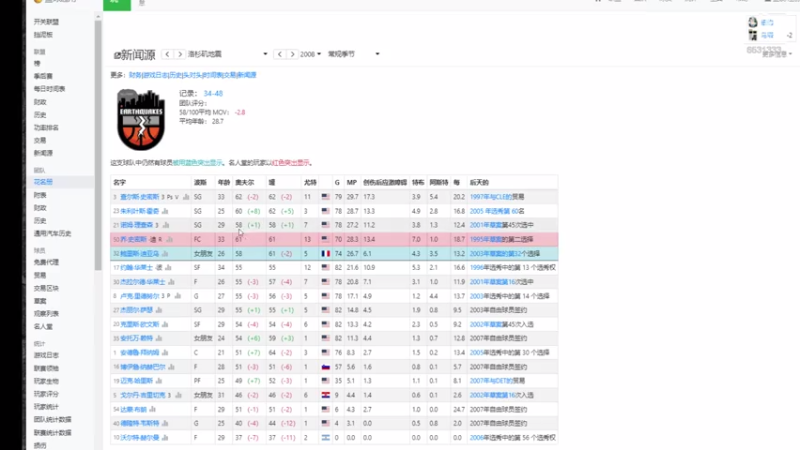Sort roster by G column header
Screen dimensions: 800x450
[x=337, y=182]
